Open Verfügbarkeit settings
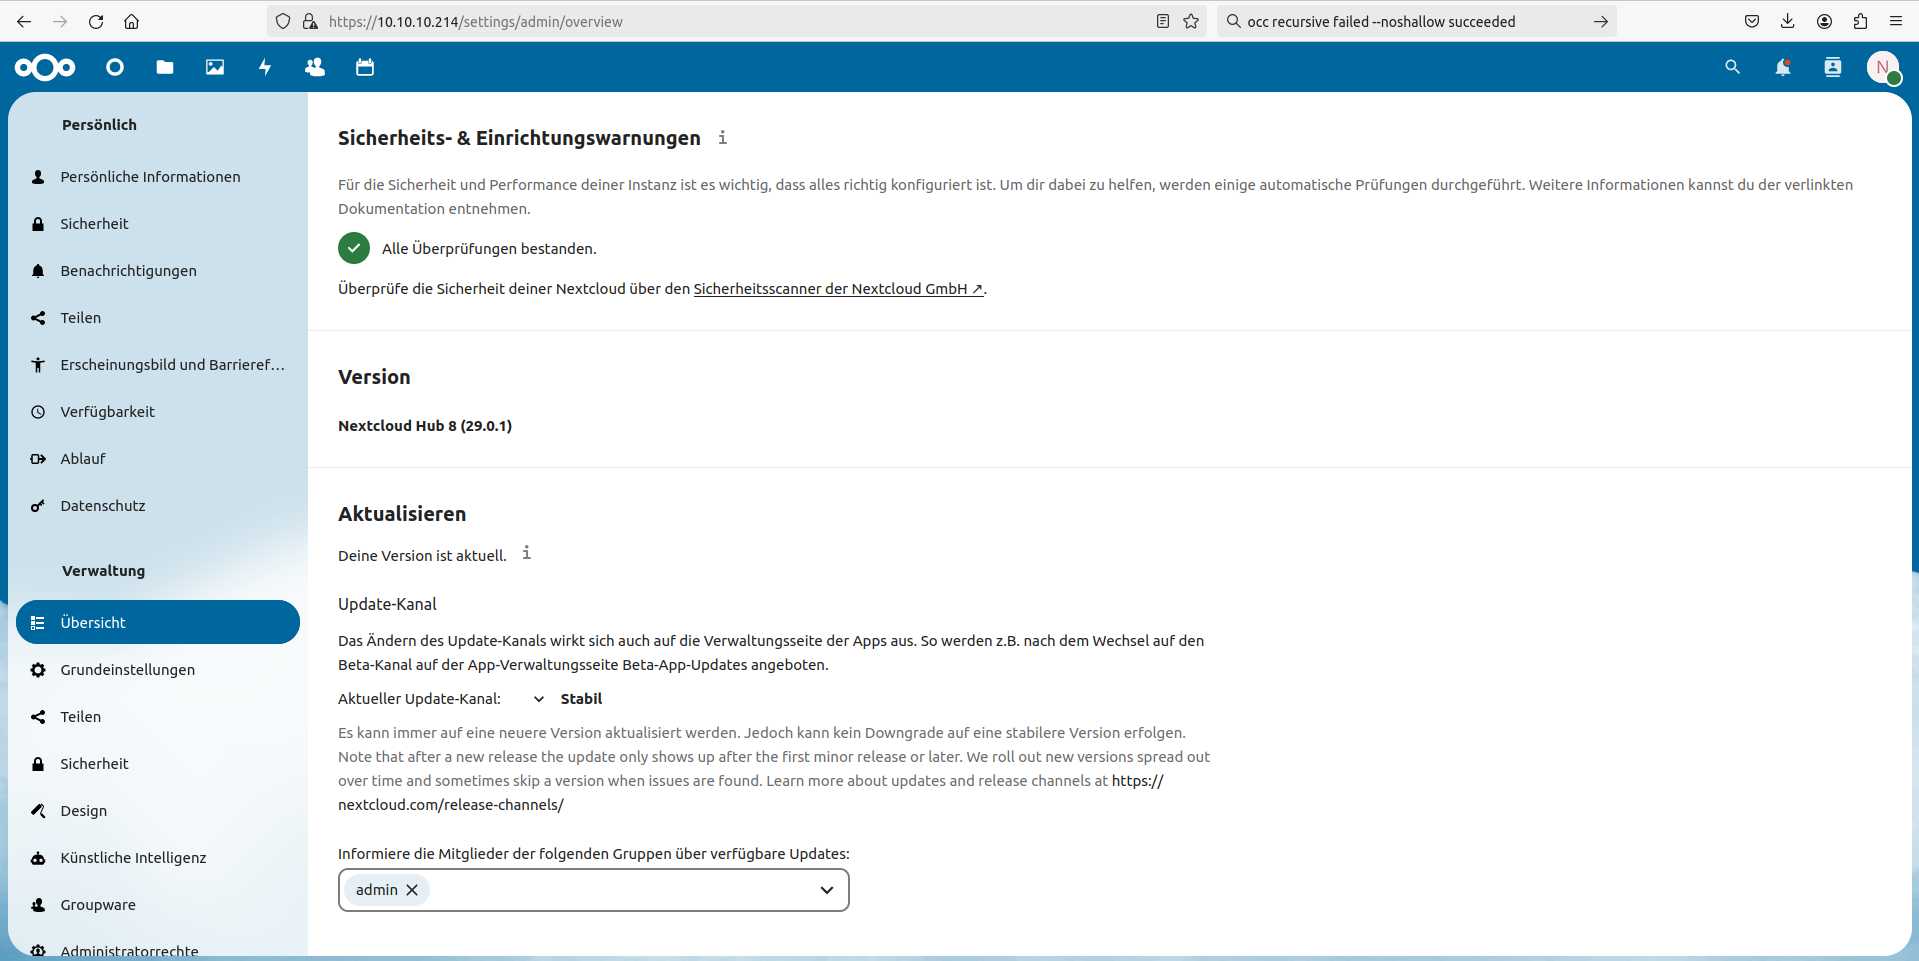 pos(158,412)
